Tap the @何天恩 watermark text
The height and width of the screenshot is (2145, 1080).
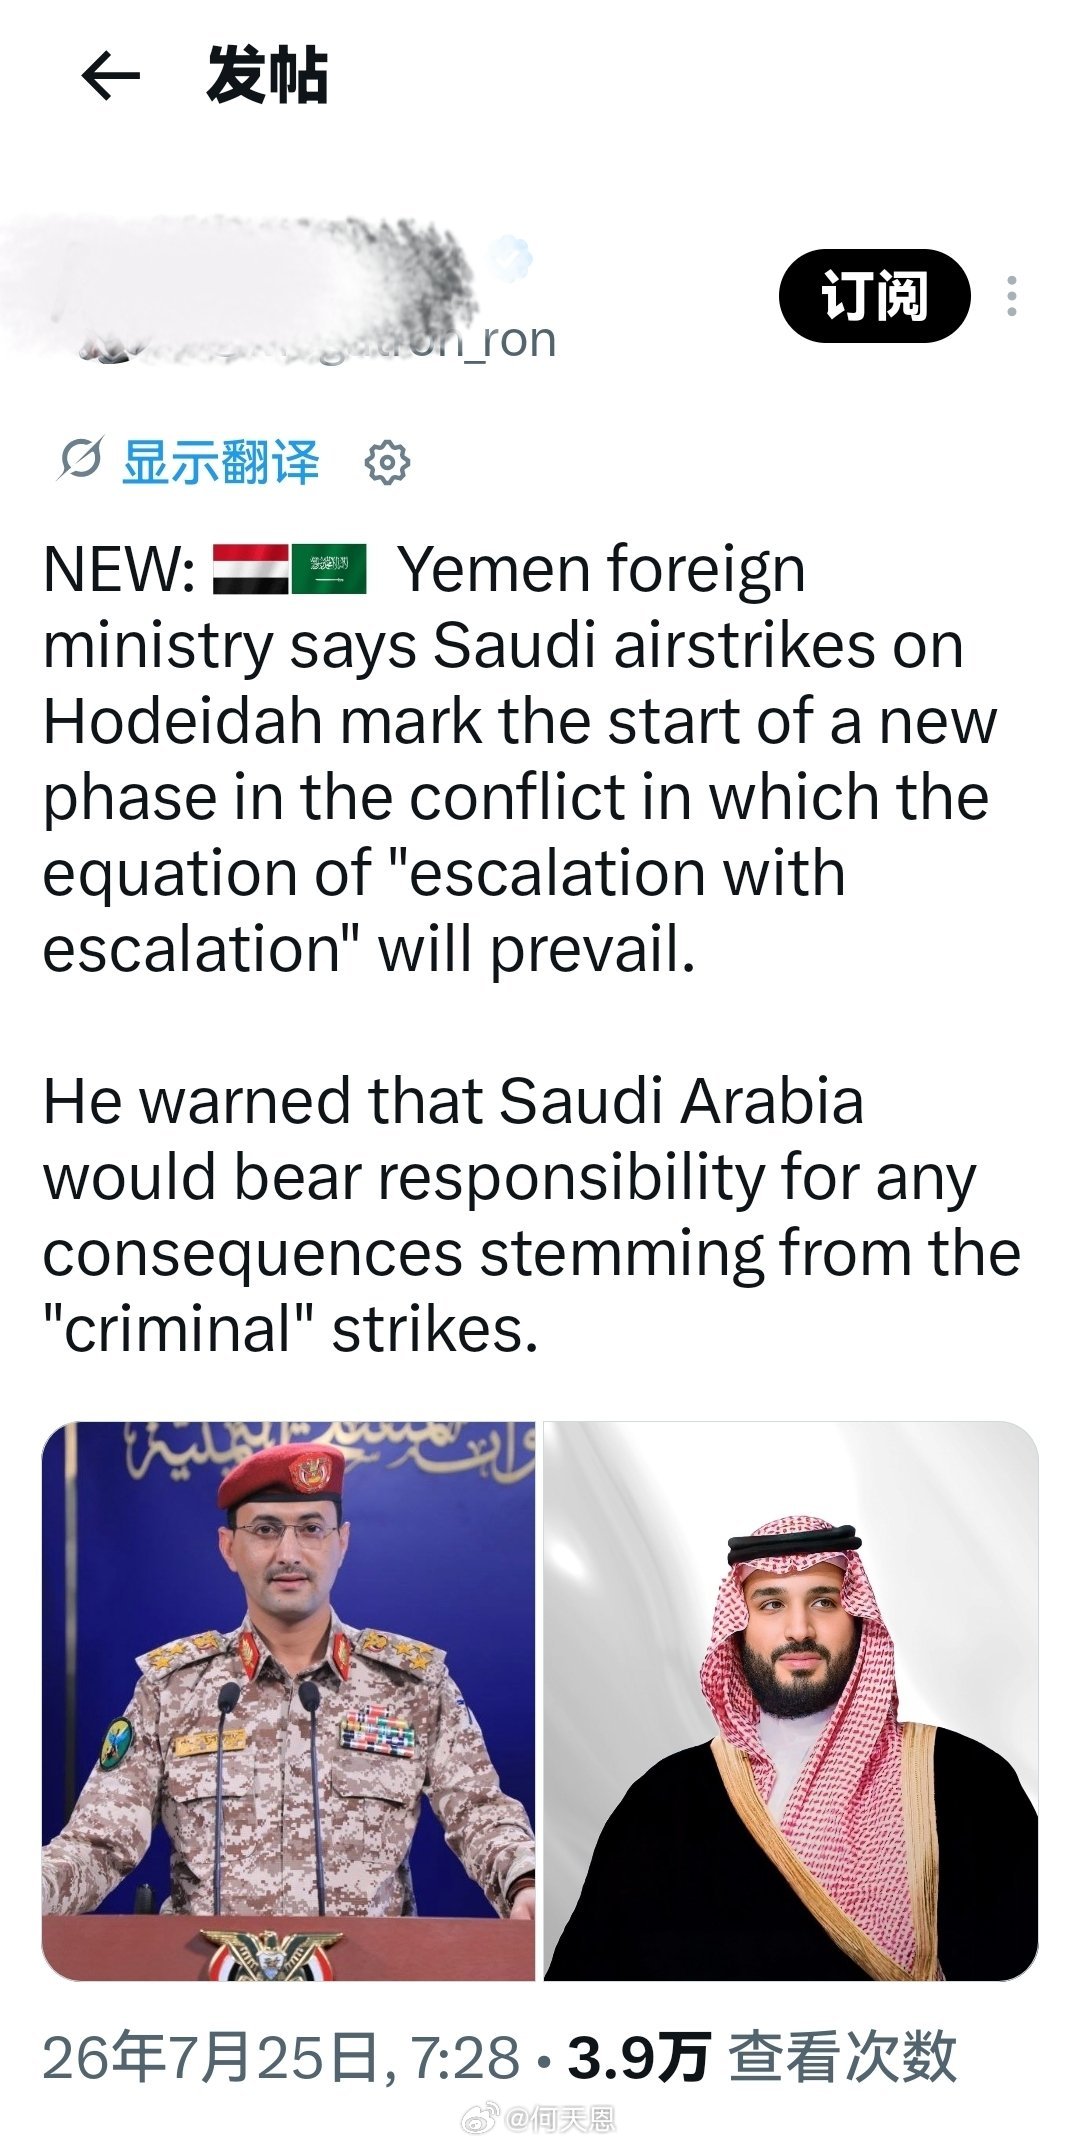[558, 2119]
